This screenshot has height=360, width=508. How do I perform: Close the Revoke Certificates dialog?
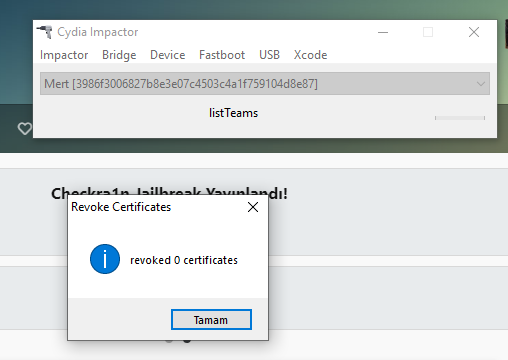pos(253,207)
